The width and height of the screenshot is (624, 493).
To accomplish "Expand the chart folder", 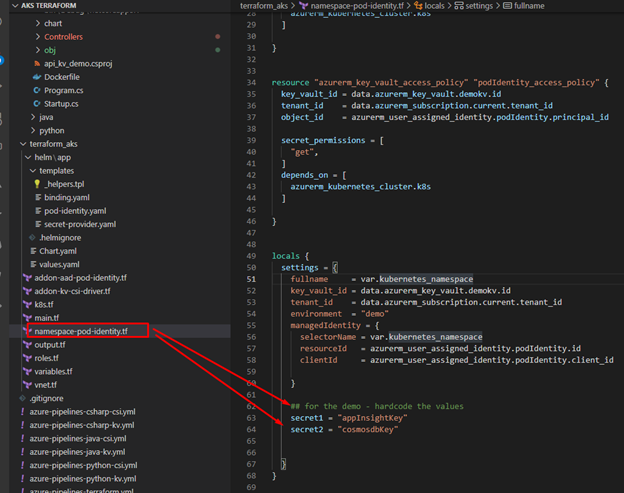I will coord(38,23).
